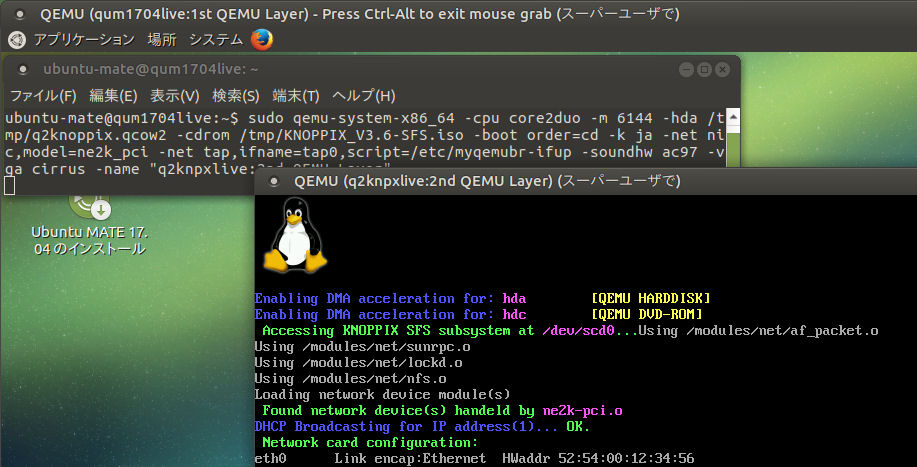Click the Using /modules/net/sunrpc.o line
This screenshot has width=917, height=467.
pyautogui.click(x=362, y=347)
